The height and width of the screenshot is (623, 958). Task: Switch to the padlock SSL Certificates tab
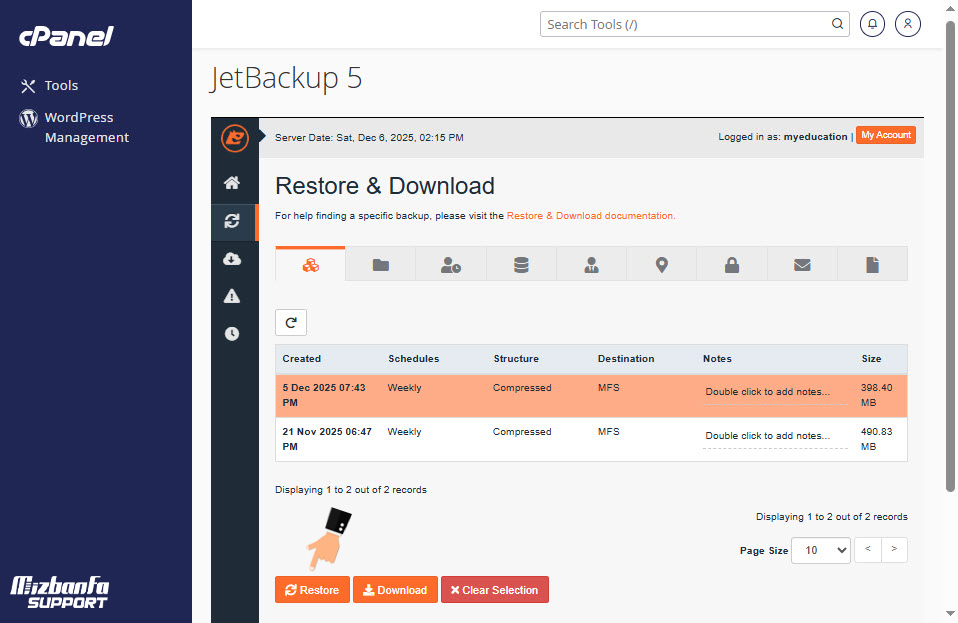click(x=732, y=265)
